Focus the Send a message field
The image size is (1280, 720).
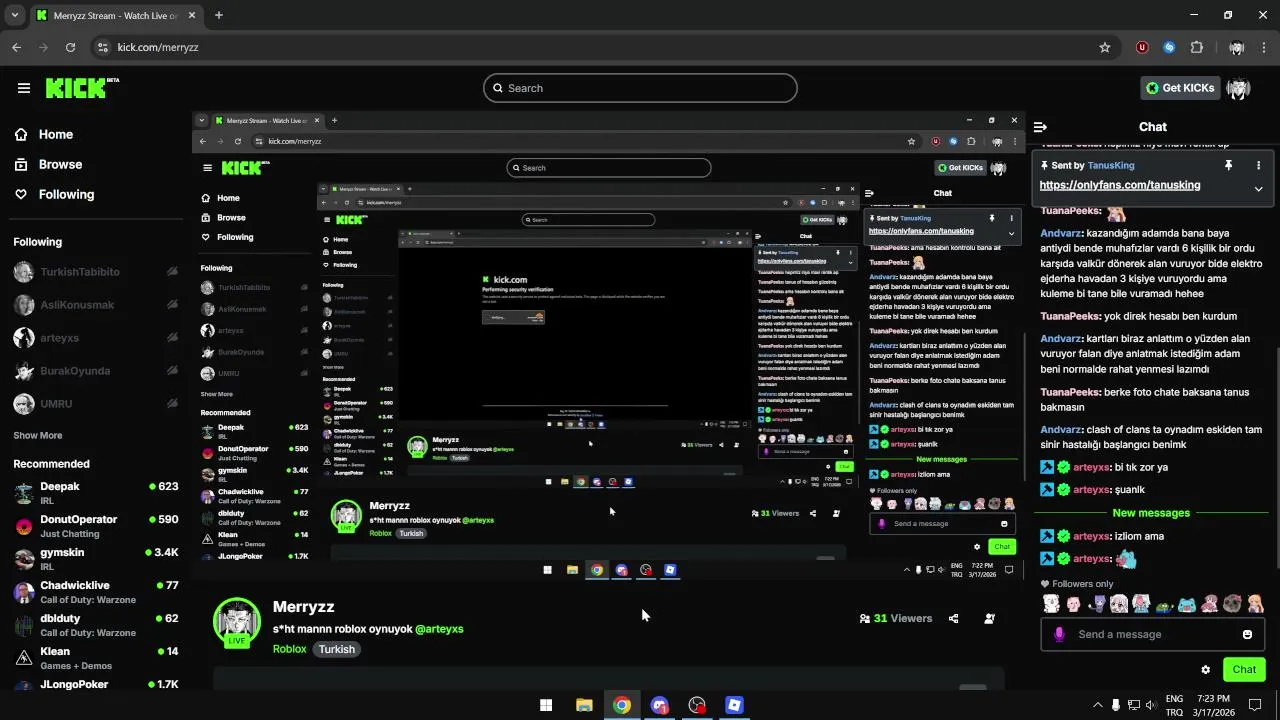(x=1151, y=634)
